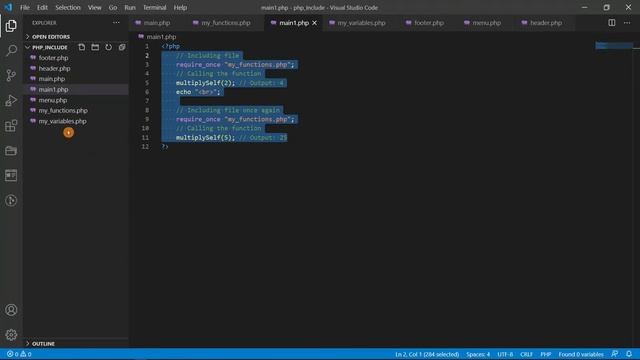Click the feedback icon in status bar
Screen dimensions: 640x360
615,354
